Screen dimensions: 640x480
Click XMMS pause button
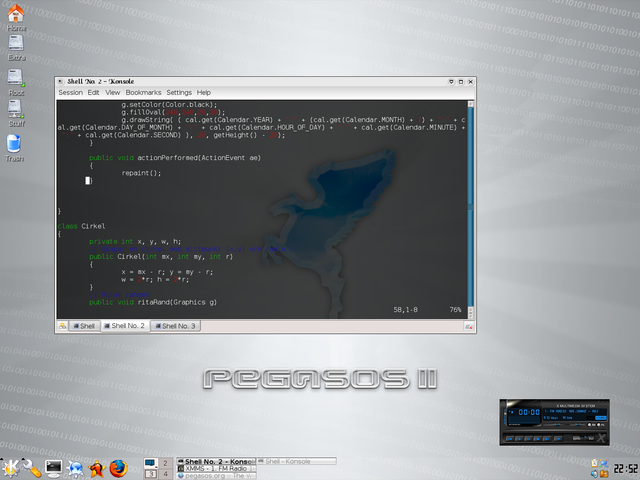[529, 439]
